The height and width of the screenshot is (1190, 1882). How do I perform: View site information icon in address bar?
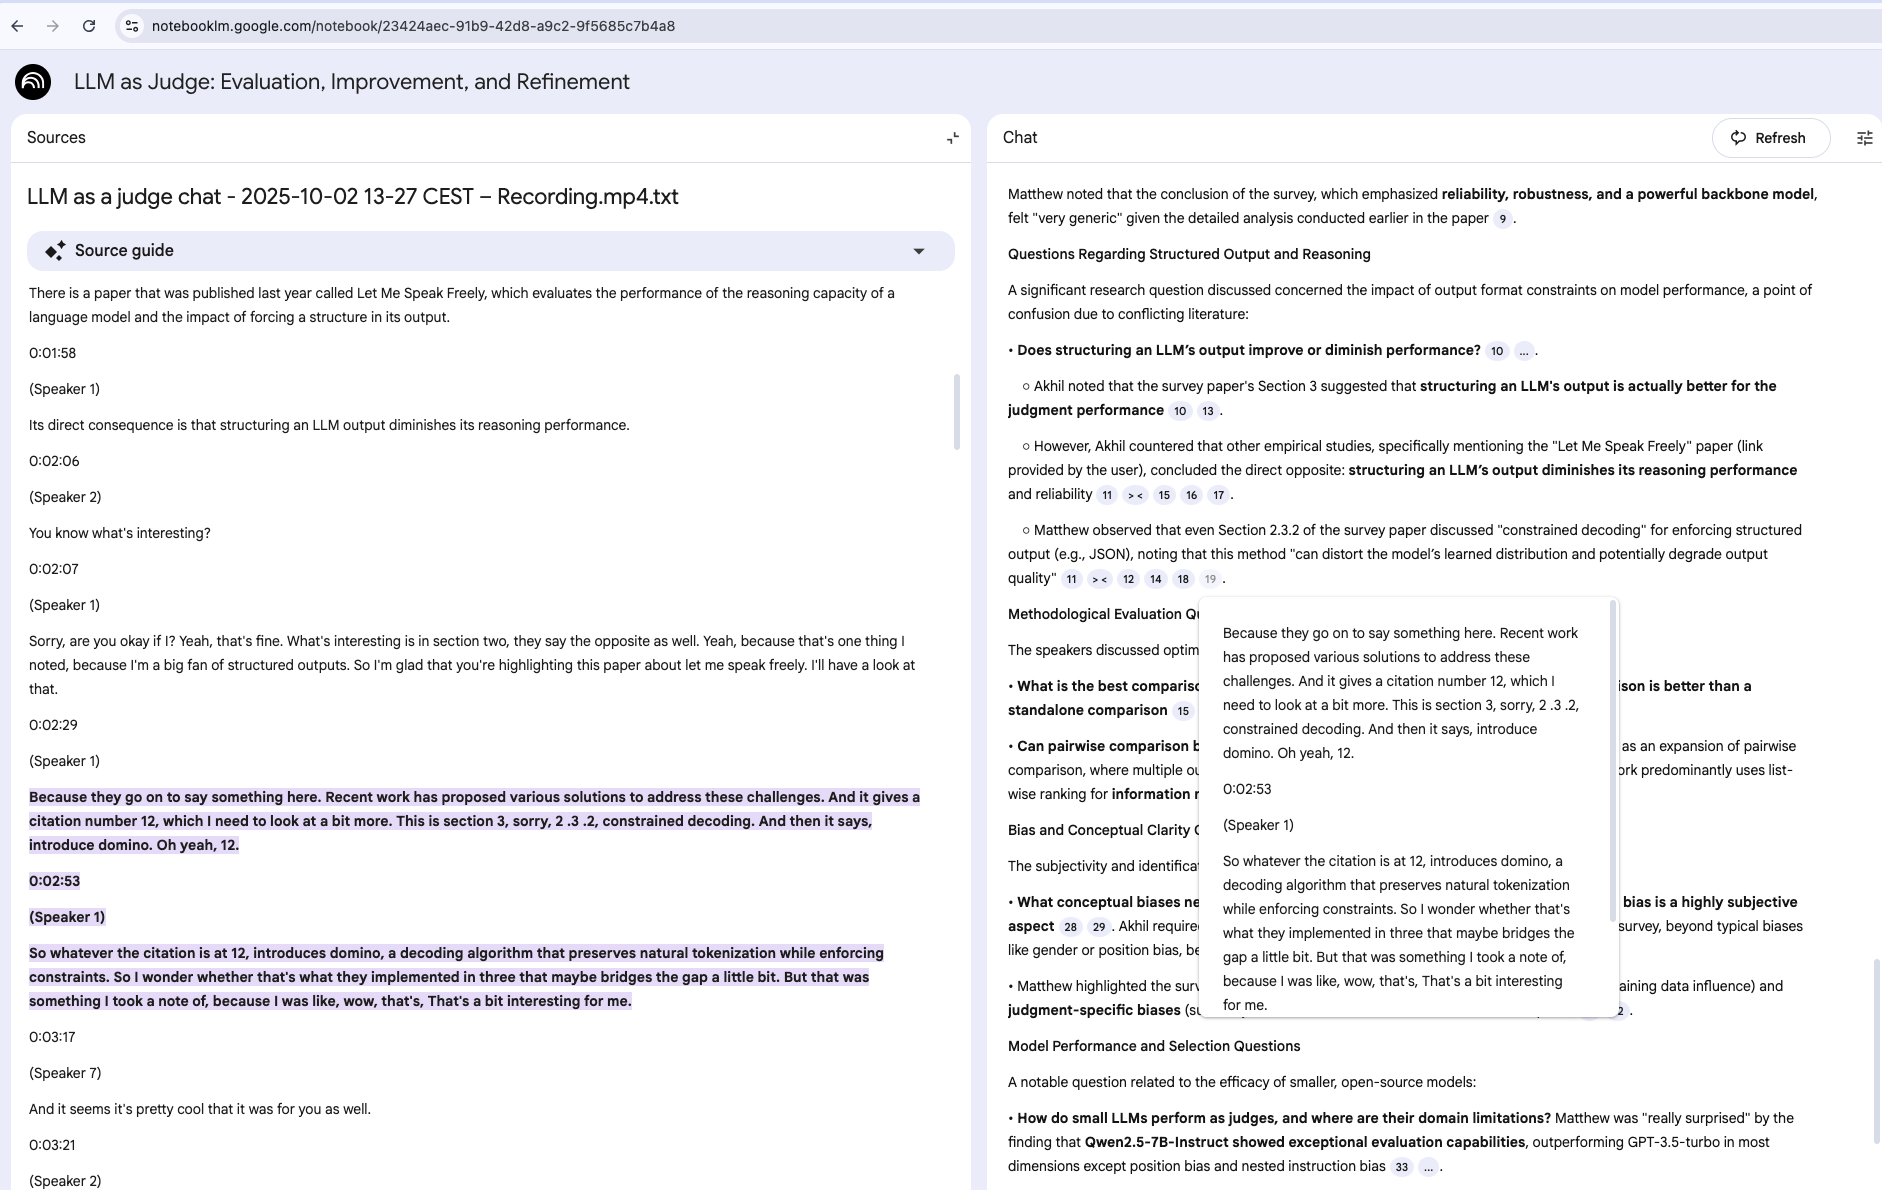(132, 26)
